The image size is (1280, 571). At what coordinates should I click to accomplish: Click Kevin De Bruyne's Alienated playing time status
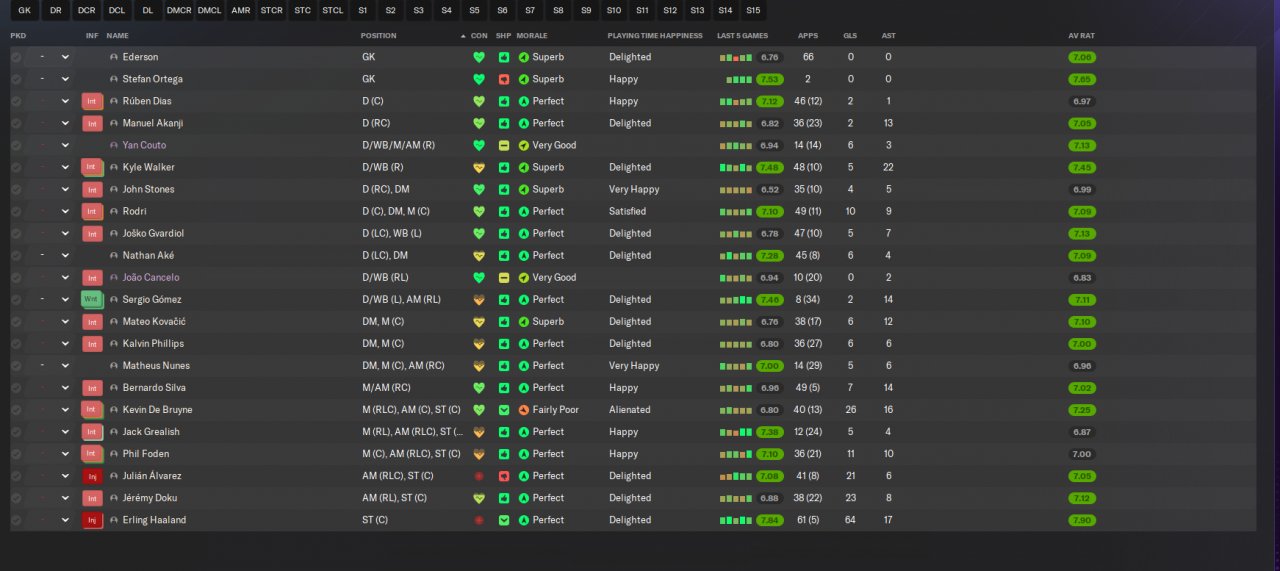(x=630, y=410)
